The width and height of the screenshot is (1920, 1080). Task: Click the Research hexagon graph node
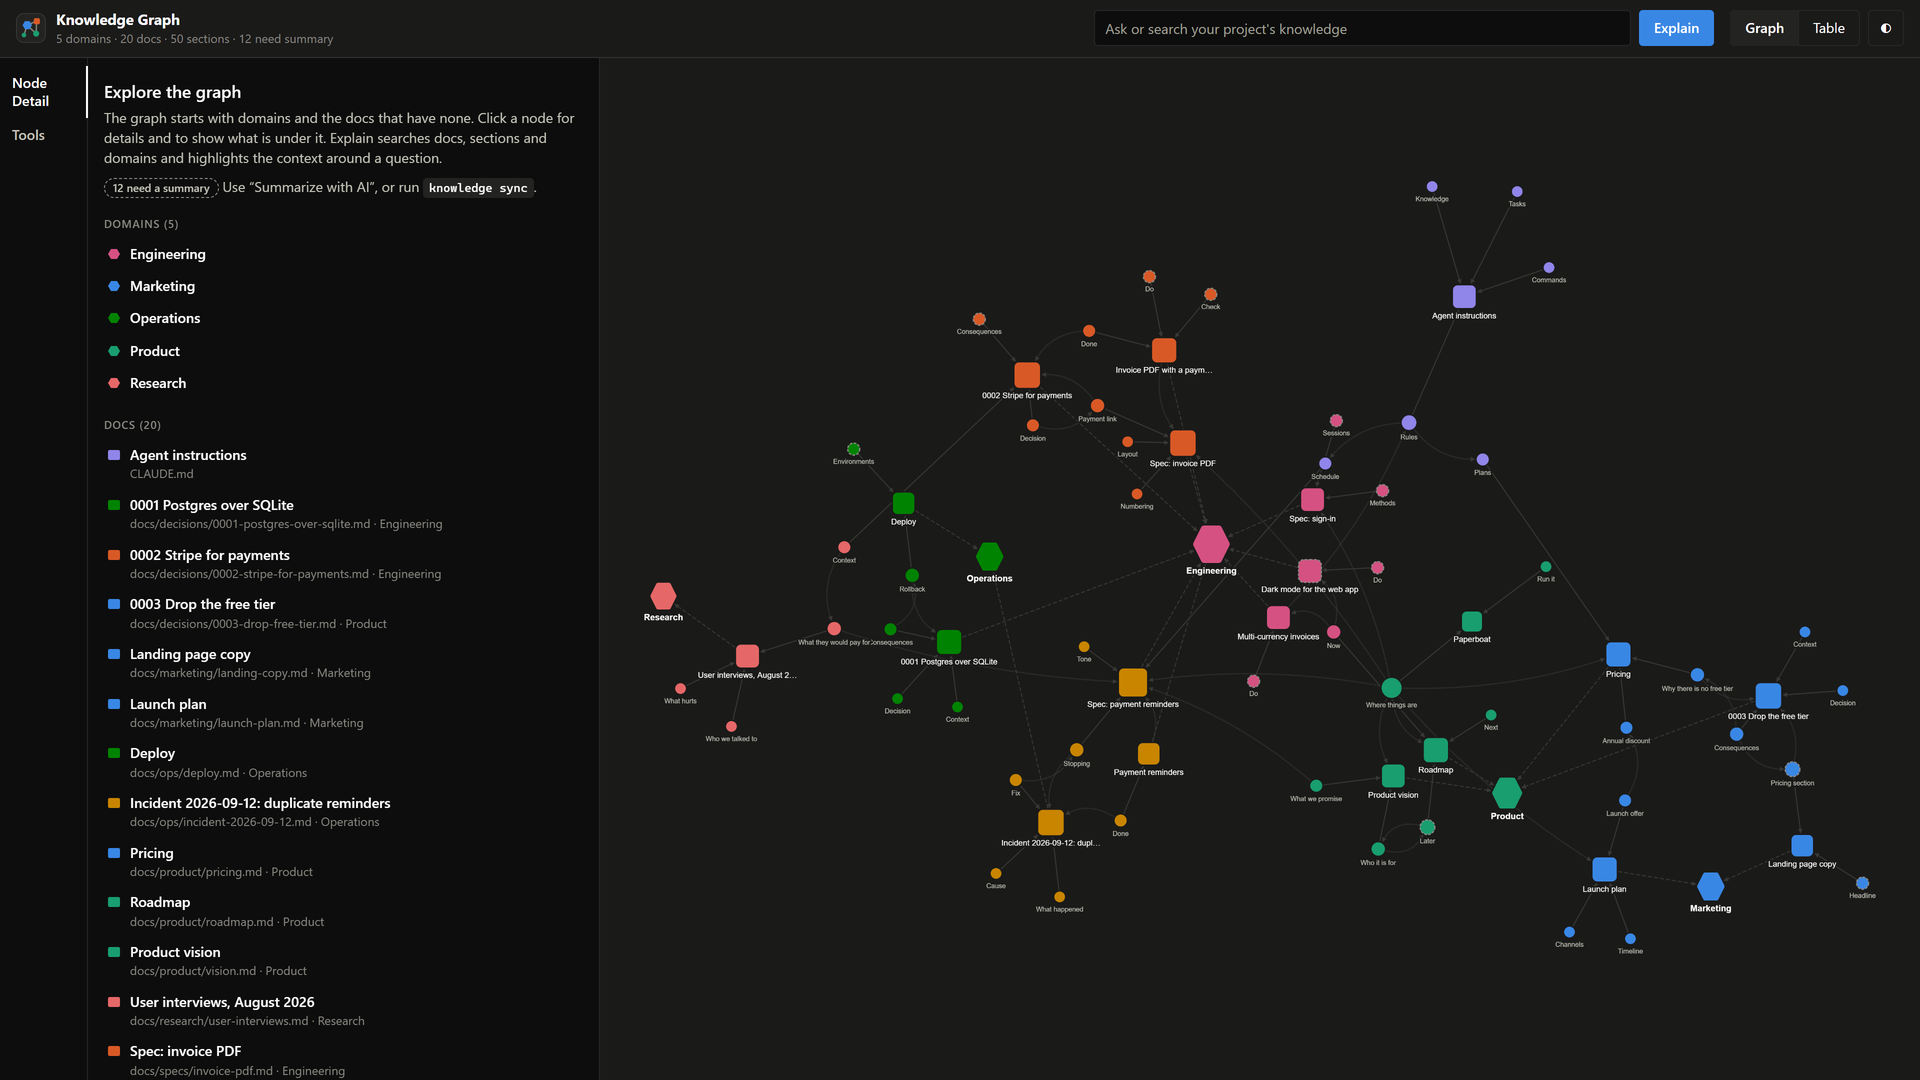click(x=663, y=596)
